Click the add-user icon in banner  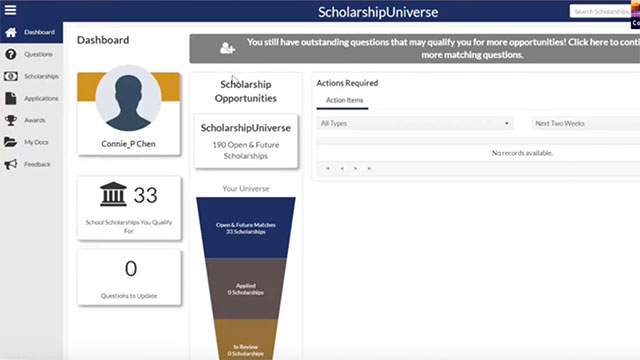227,48
